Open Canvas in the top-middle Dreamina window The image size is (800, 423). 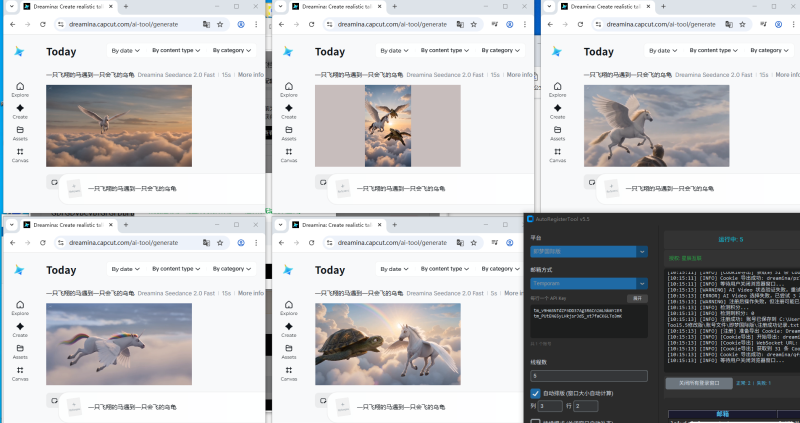click(289, 155)
